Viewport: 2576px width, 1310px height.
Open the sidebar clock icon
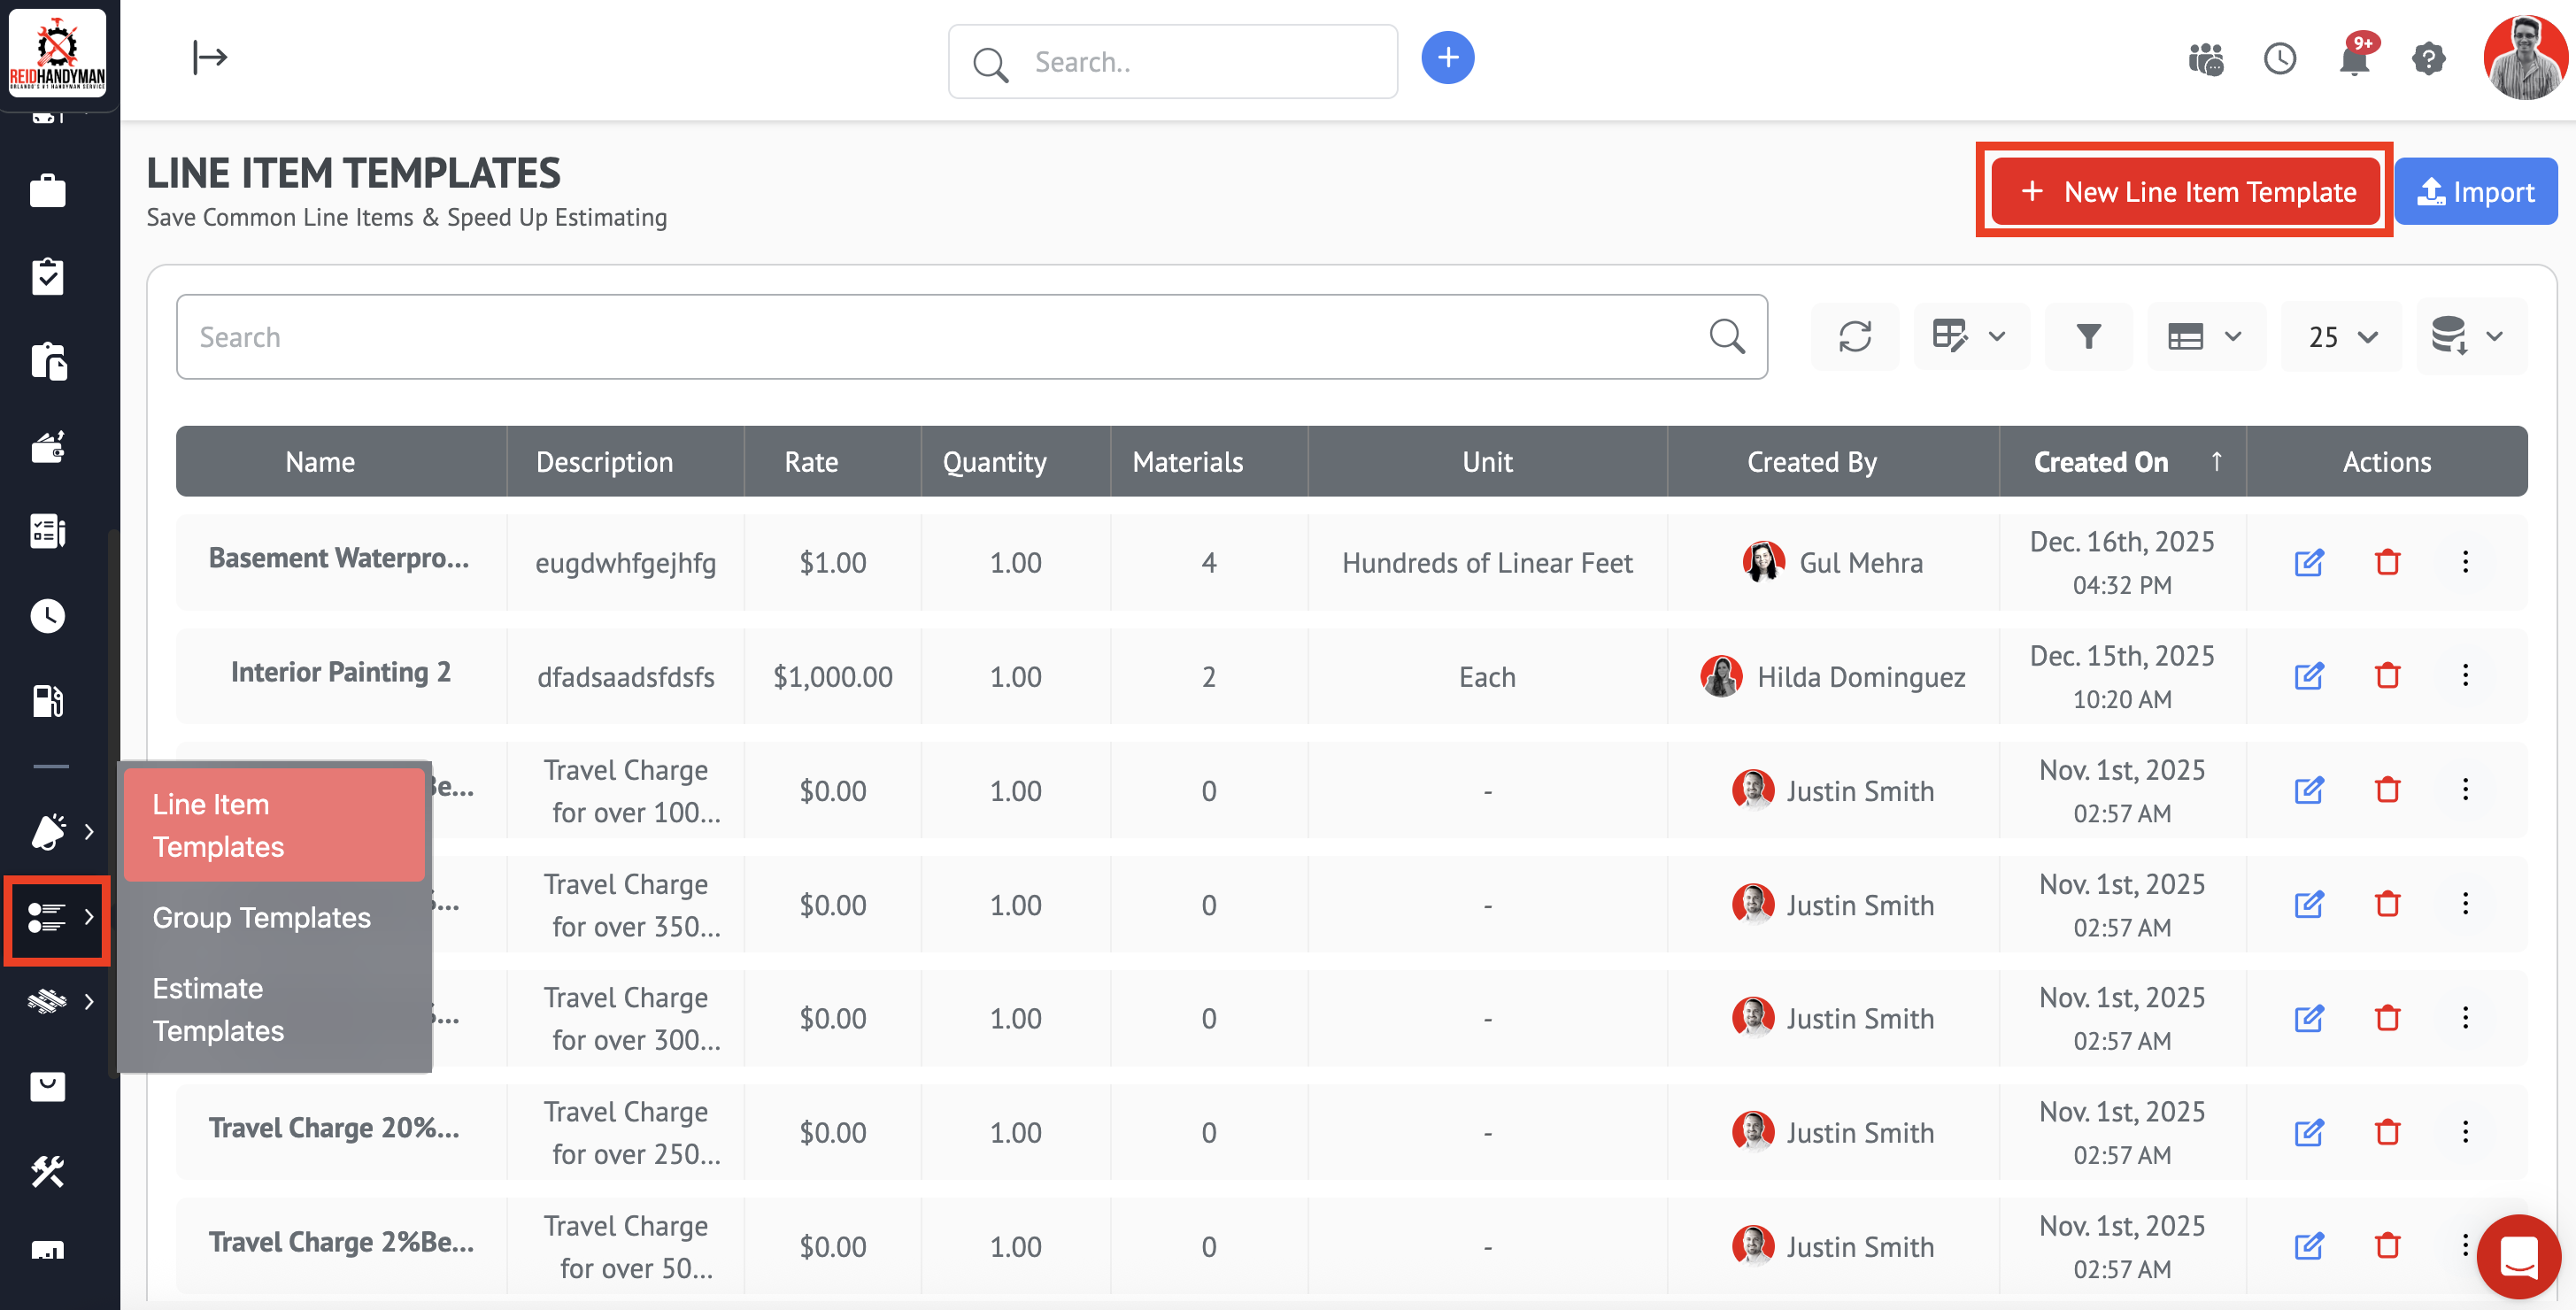coord(47,616)
